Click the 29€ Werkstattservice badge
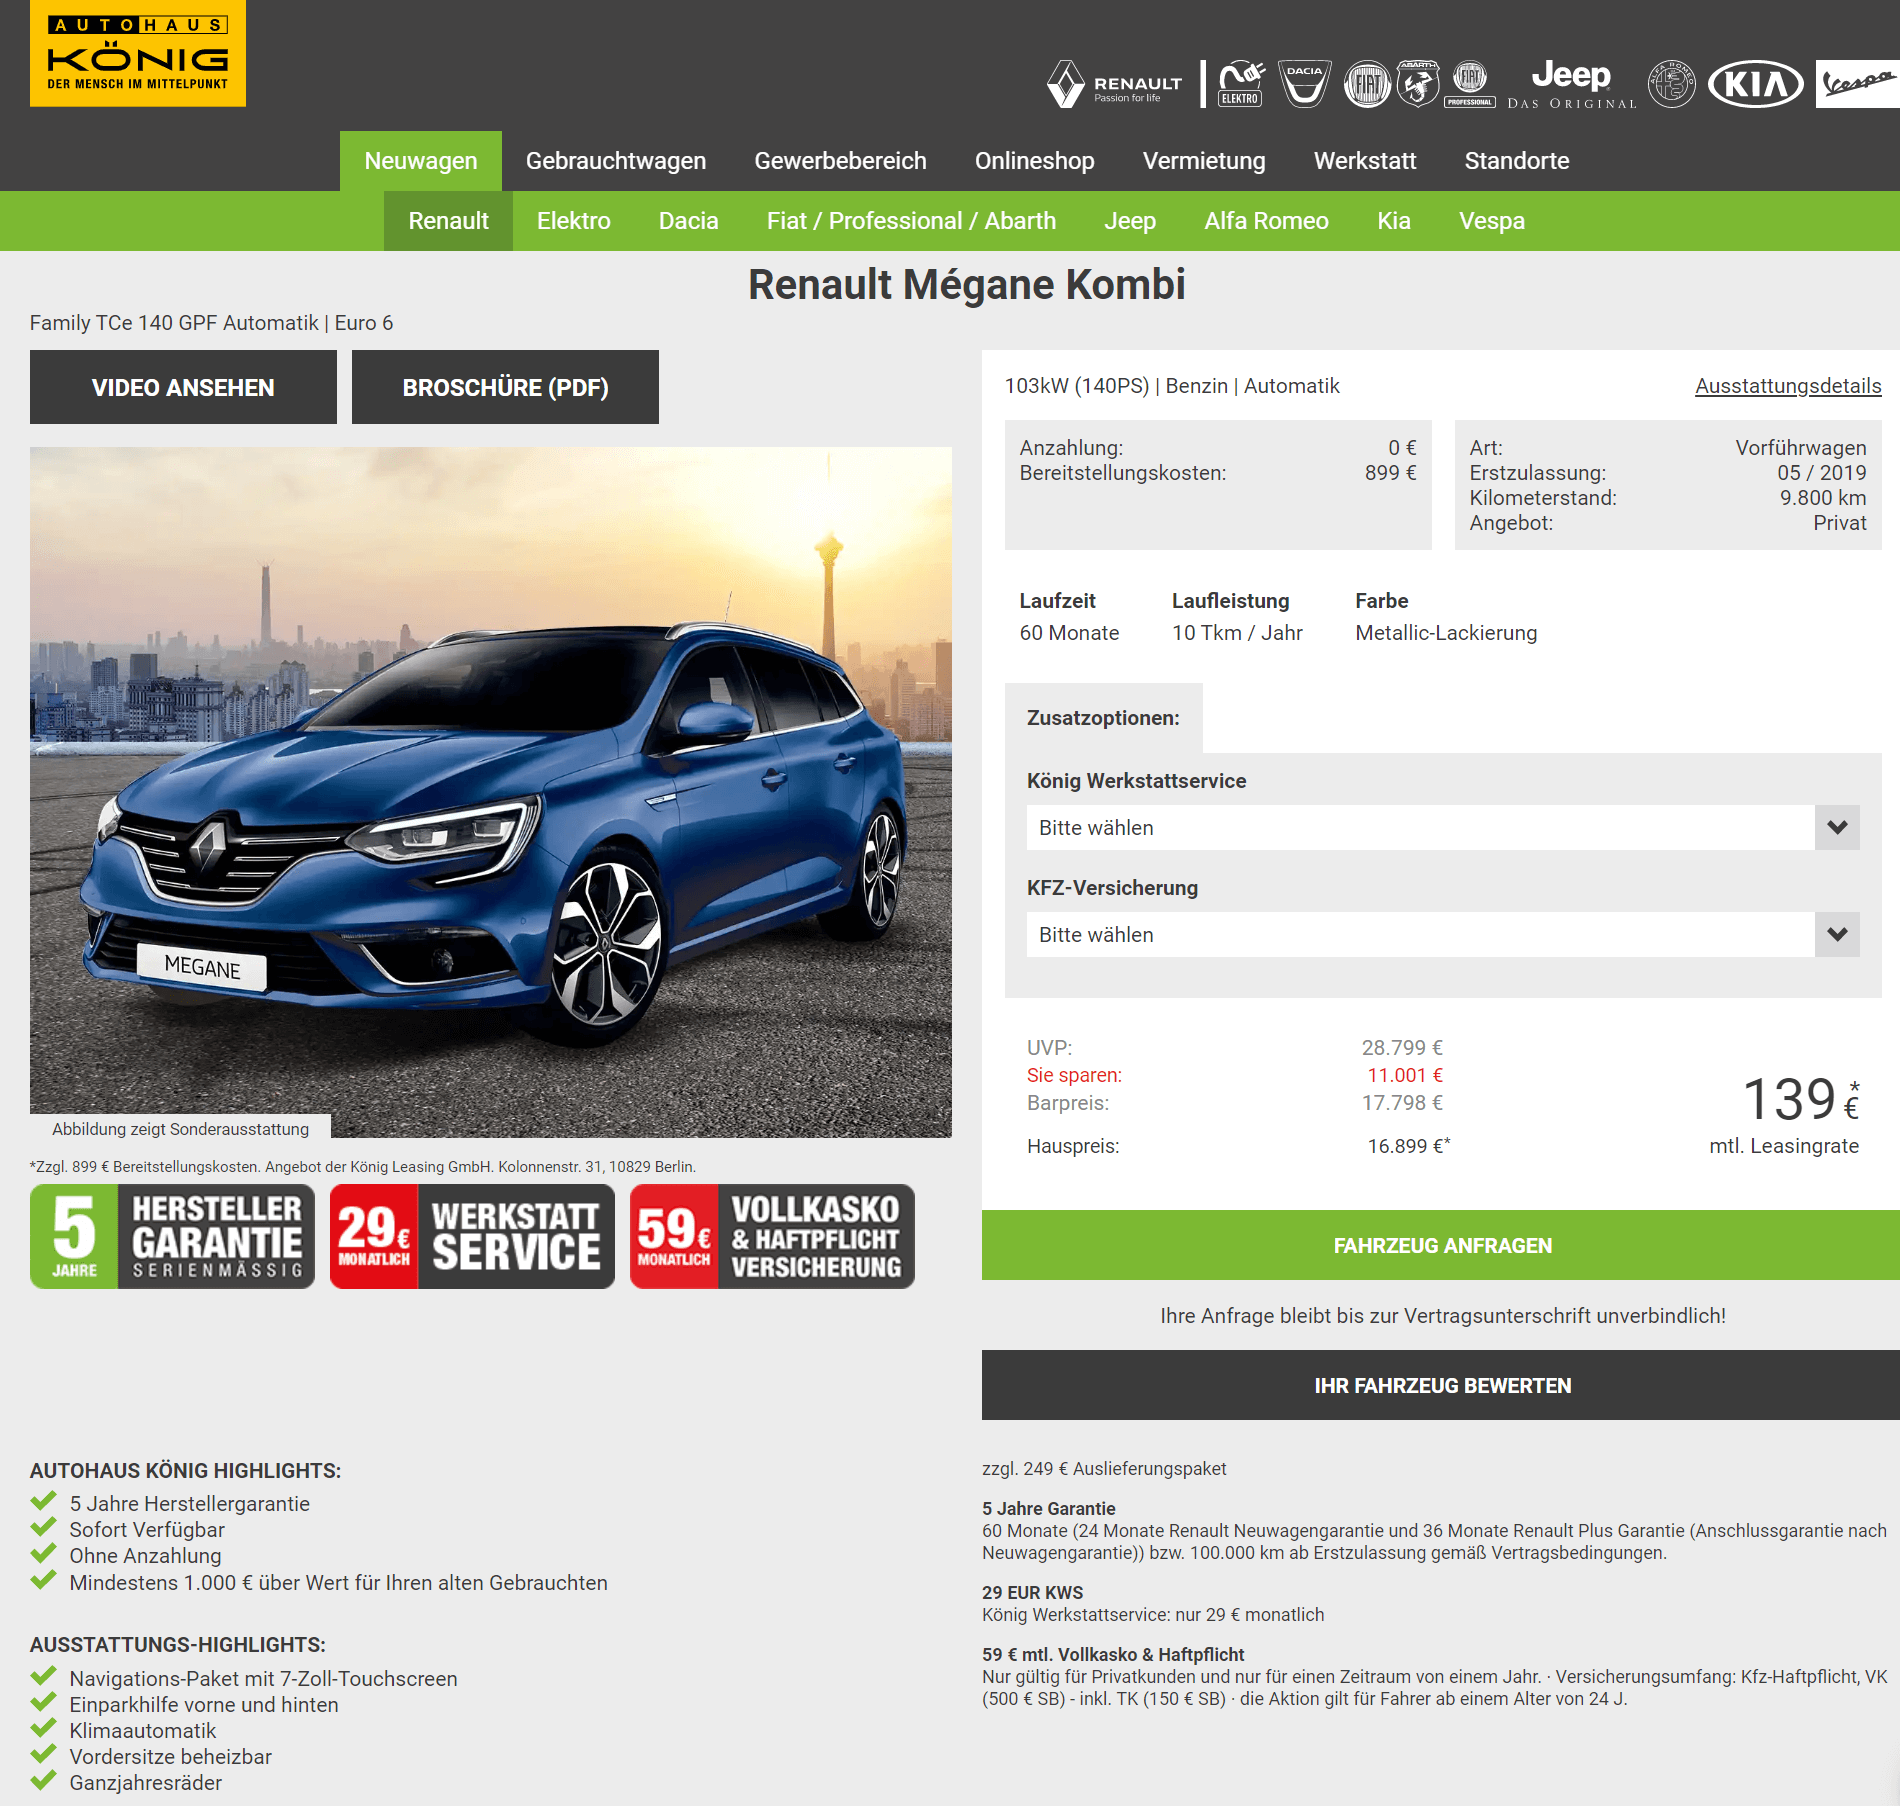 472,1236
